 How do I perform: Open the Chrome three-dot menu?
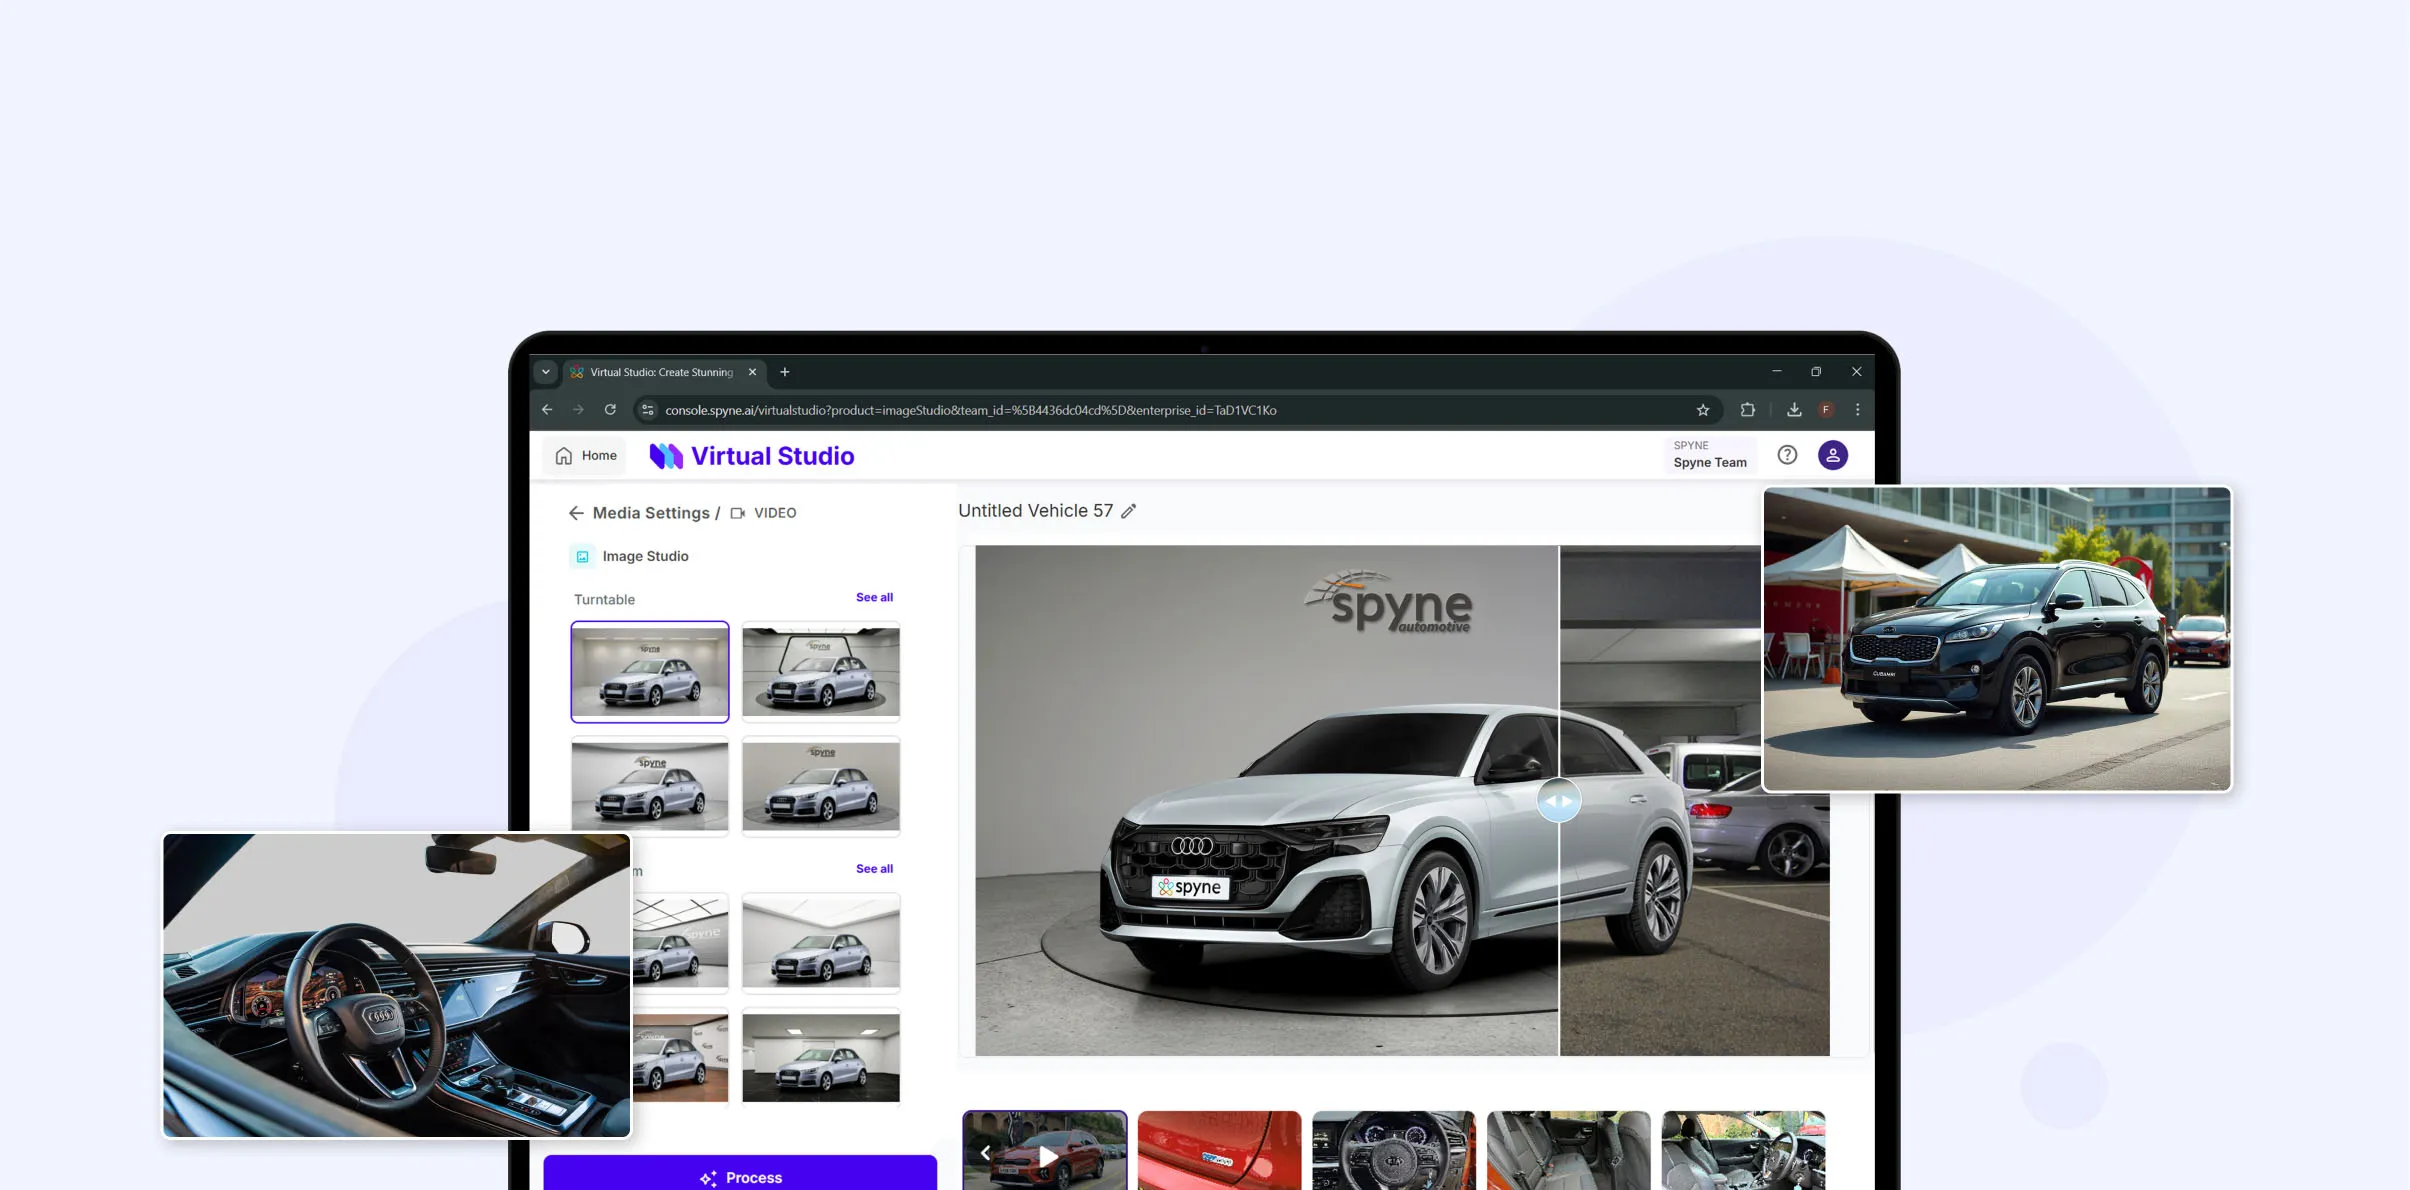[x=1857, y=410]
